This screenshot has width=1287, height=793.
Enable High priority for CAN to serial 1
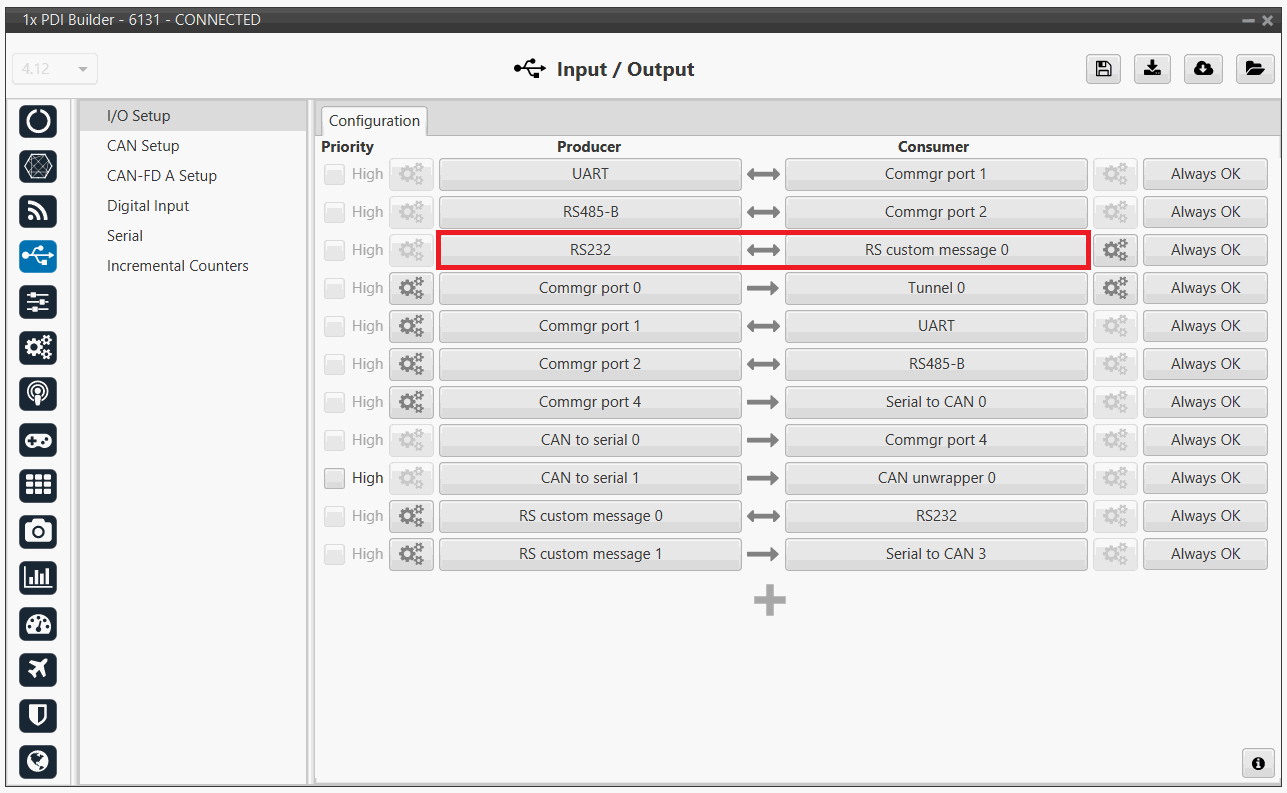(x=334, y=478)
